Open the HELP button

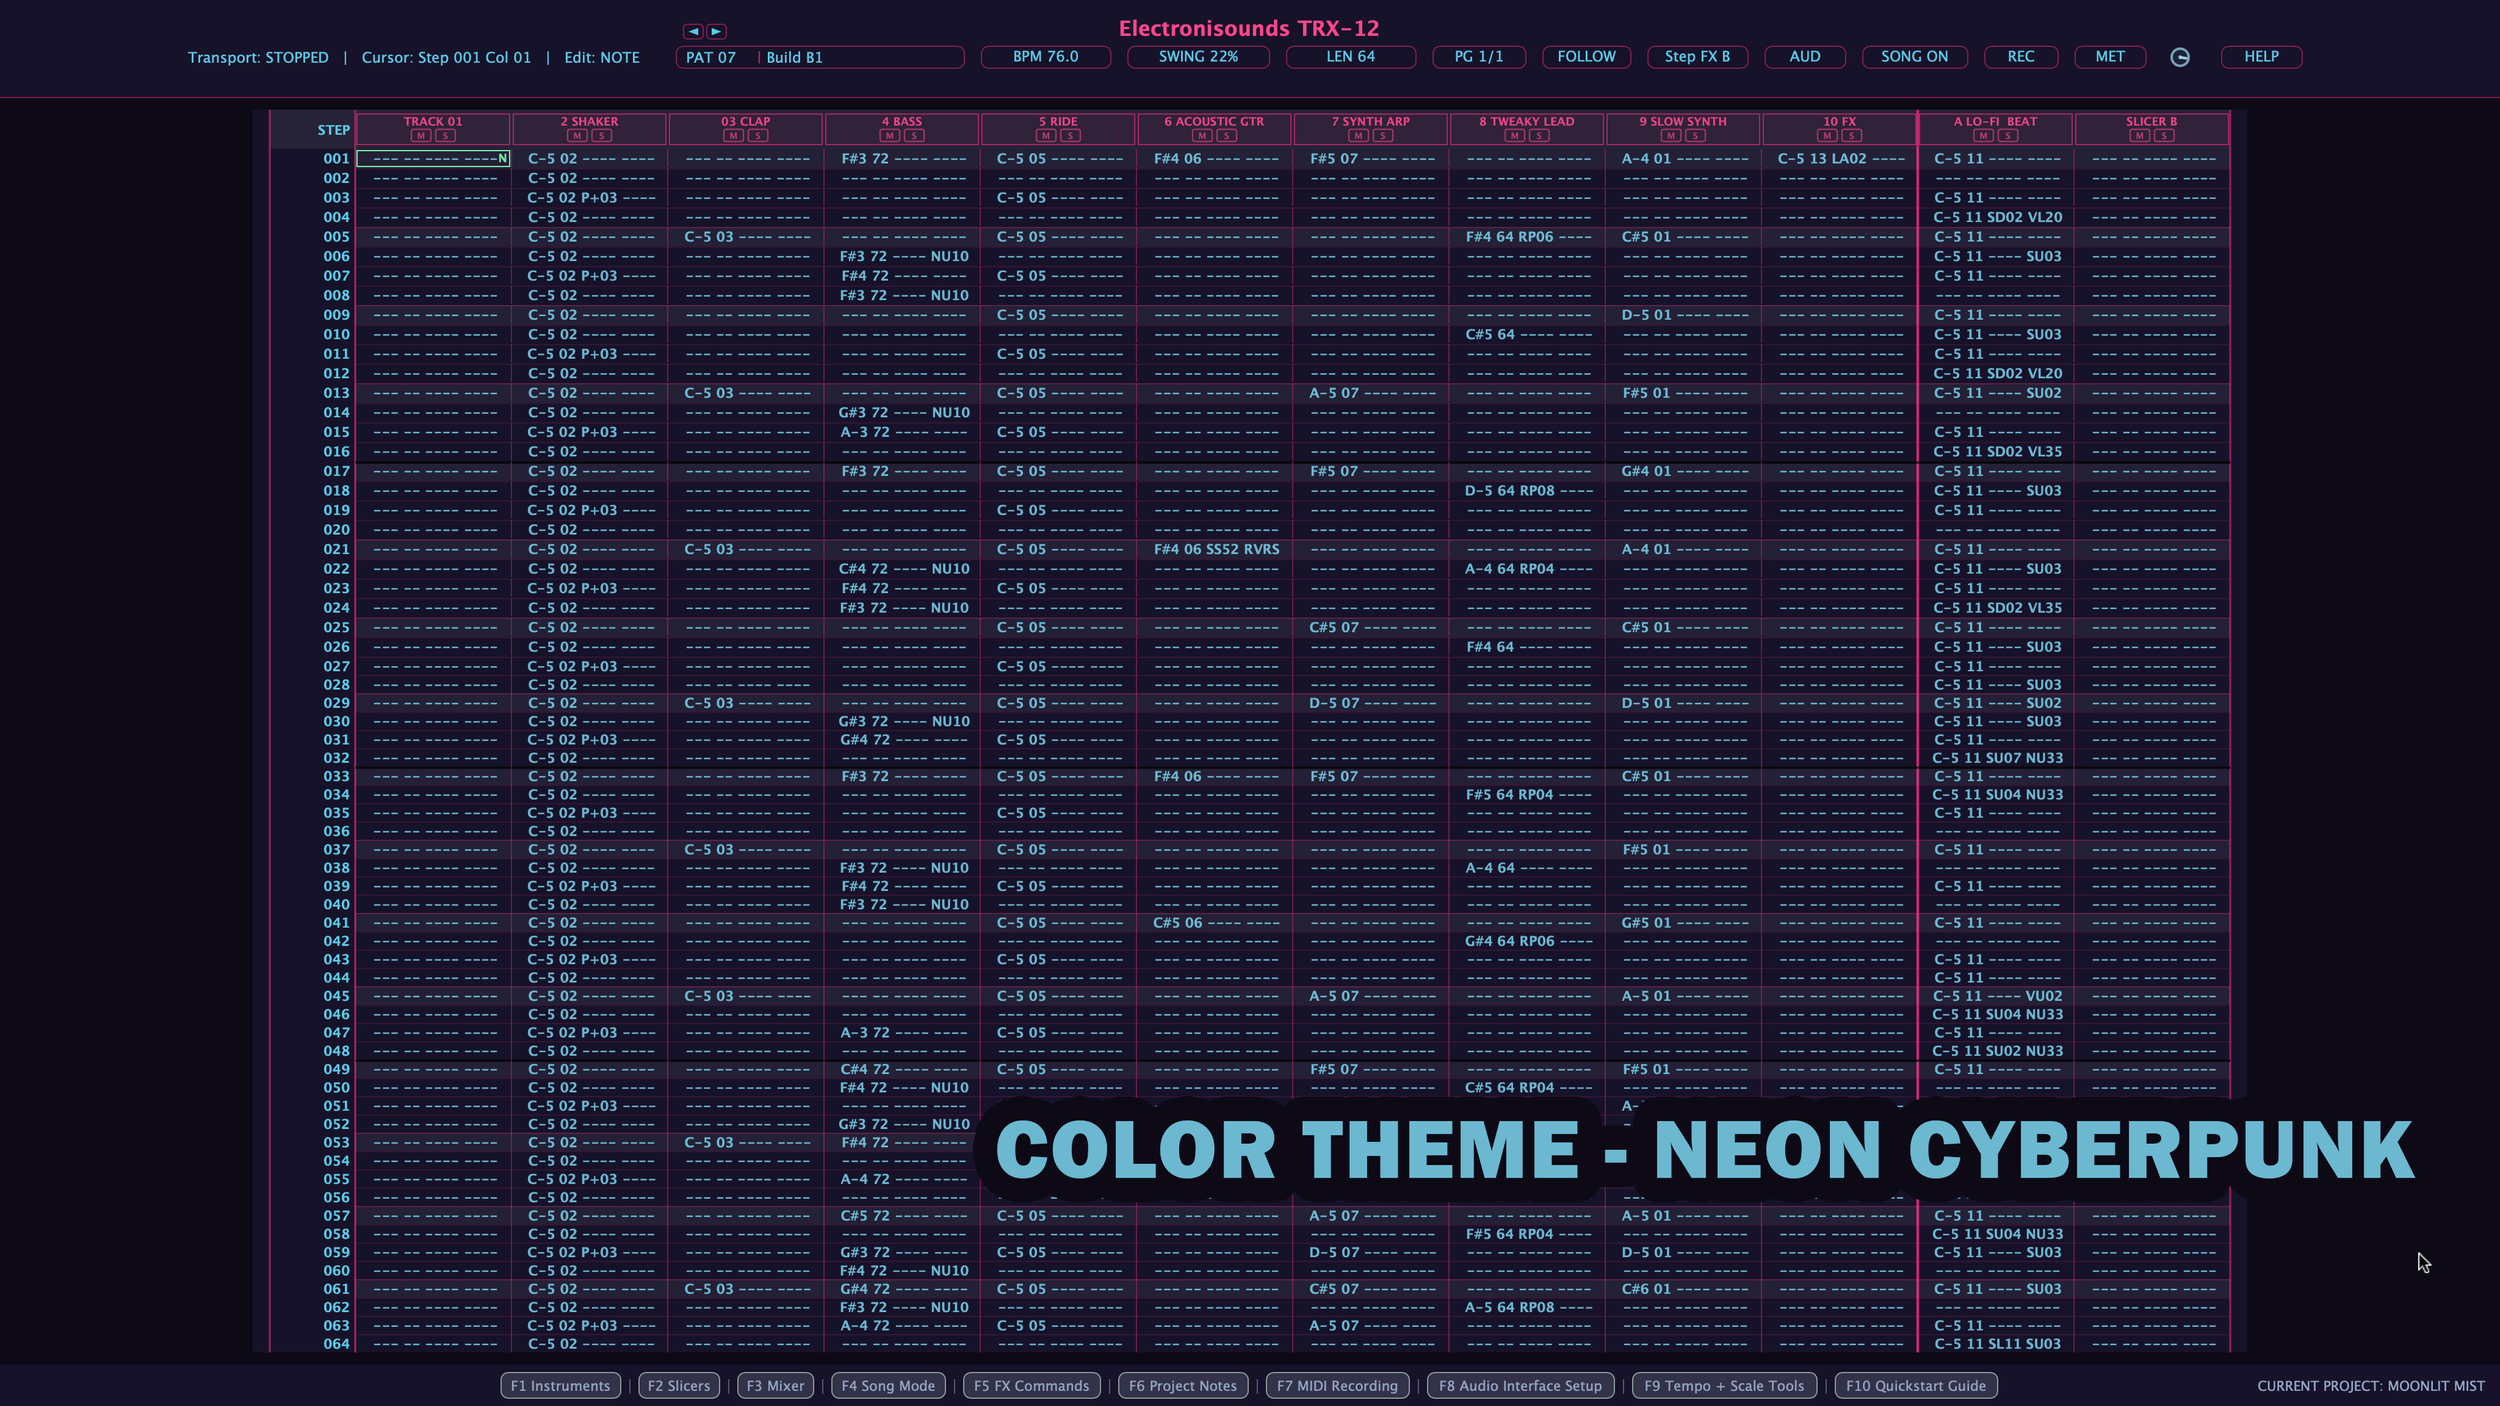pyautogui.click(x=2261, y=57)
